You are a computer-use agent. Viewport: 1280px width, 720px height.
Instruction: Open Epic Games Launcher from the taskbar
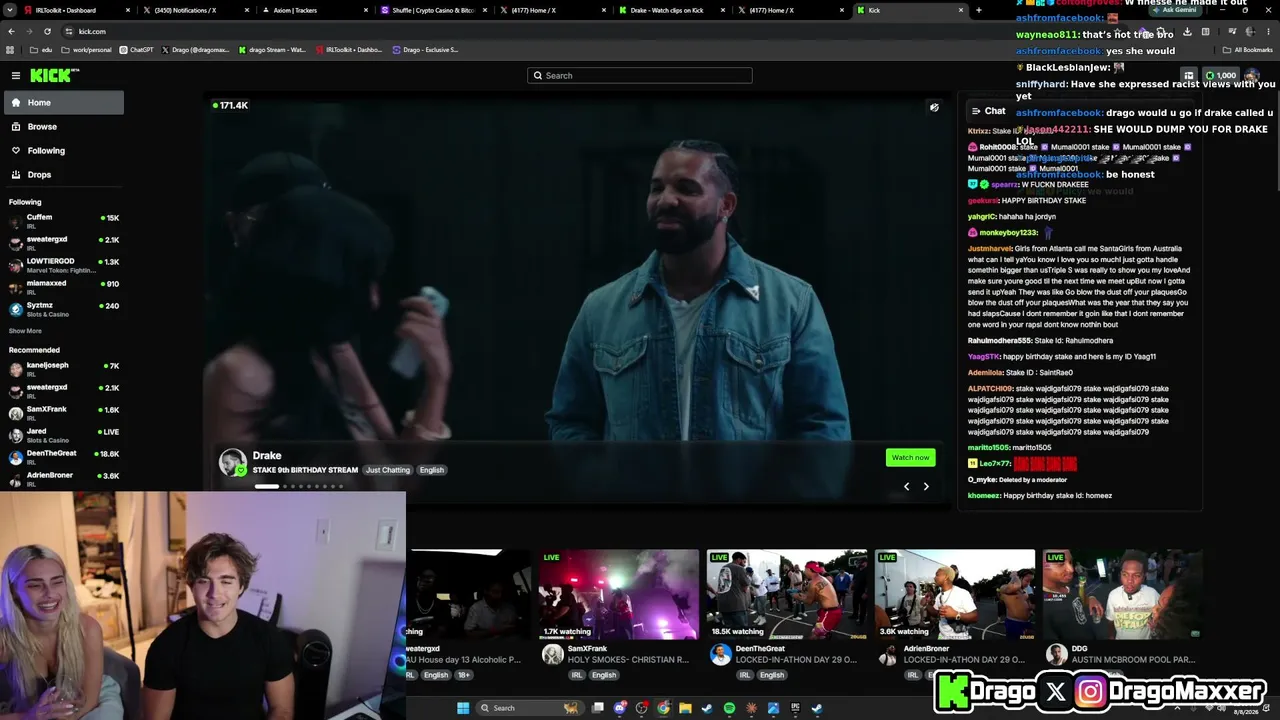pos(795,708)
